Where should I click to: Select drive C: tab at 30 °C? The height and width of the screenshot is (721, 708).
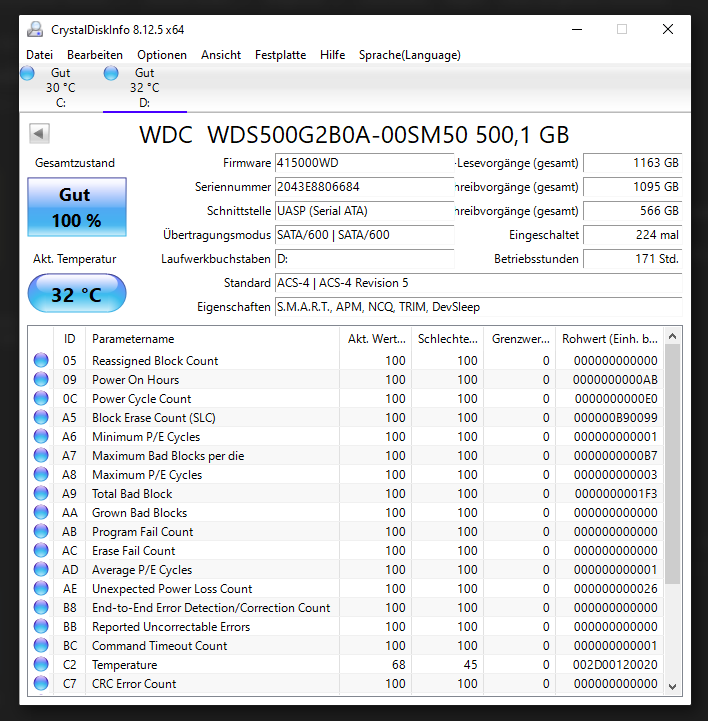click(x=61, y=88)
